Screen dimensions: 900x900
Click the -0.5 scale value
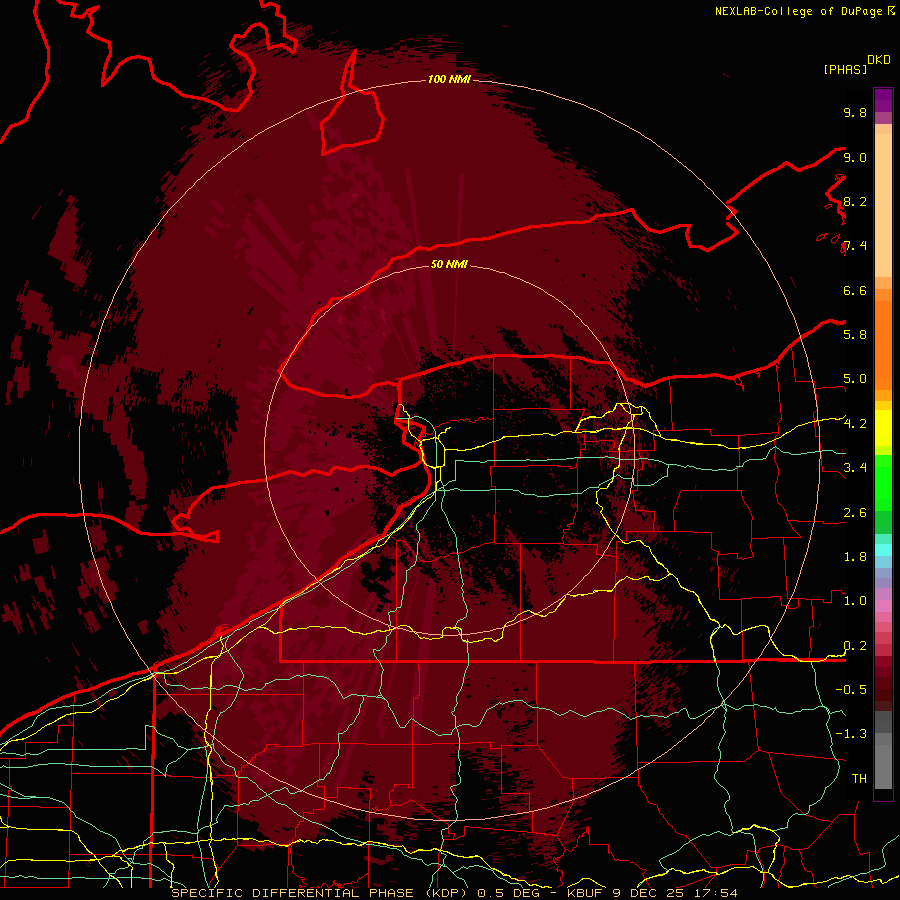[x=851, y=689]
